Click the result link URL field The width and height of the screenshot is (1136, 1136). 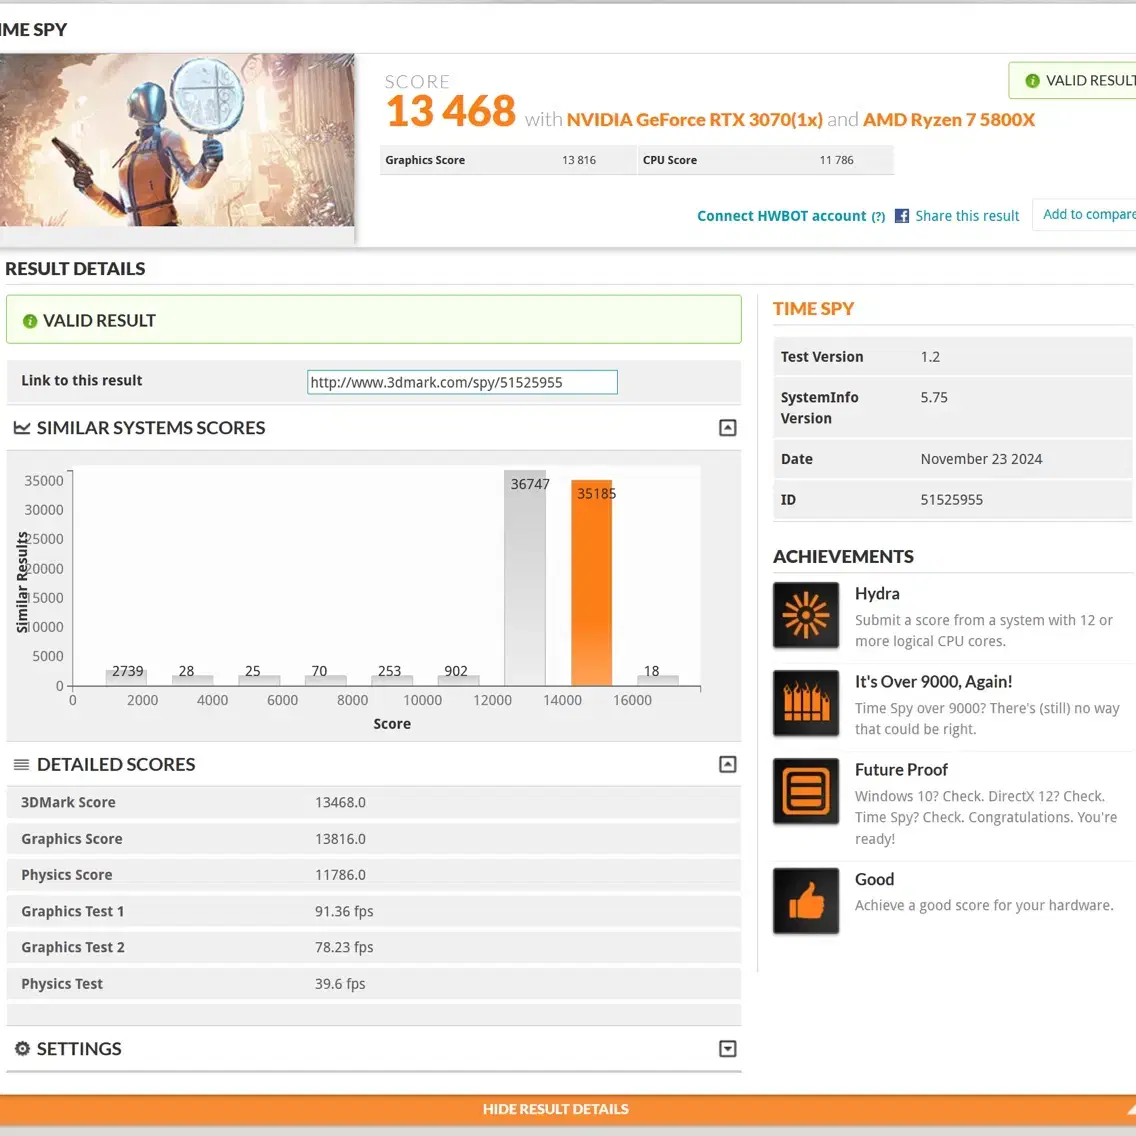click(x=462, y=383)
